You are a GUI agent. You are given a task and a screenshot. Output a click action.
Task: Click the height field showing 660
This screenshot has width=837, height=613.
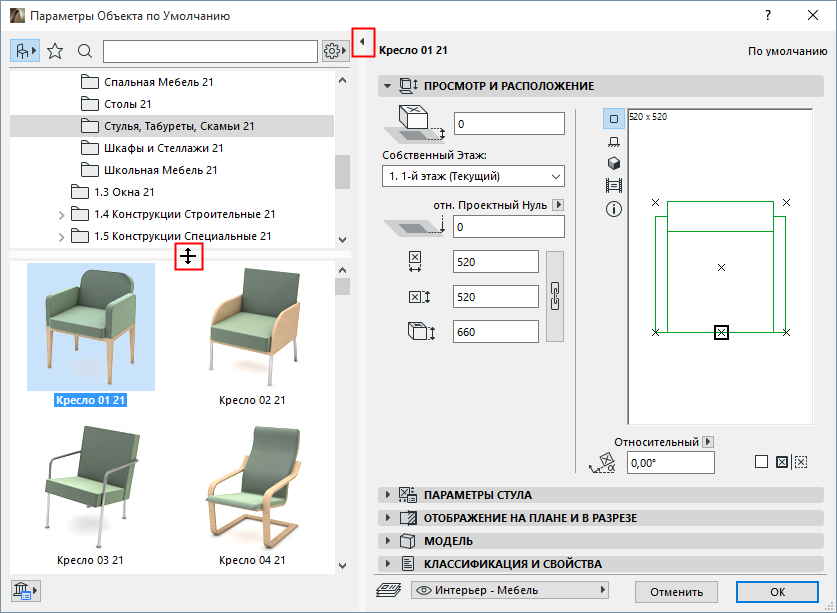(496, 332)
